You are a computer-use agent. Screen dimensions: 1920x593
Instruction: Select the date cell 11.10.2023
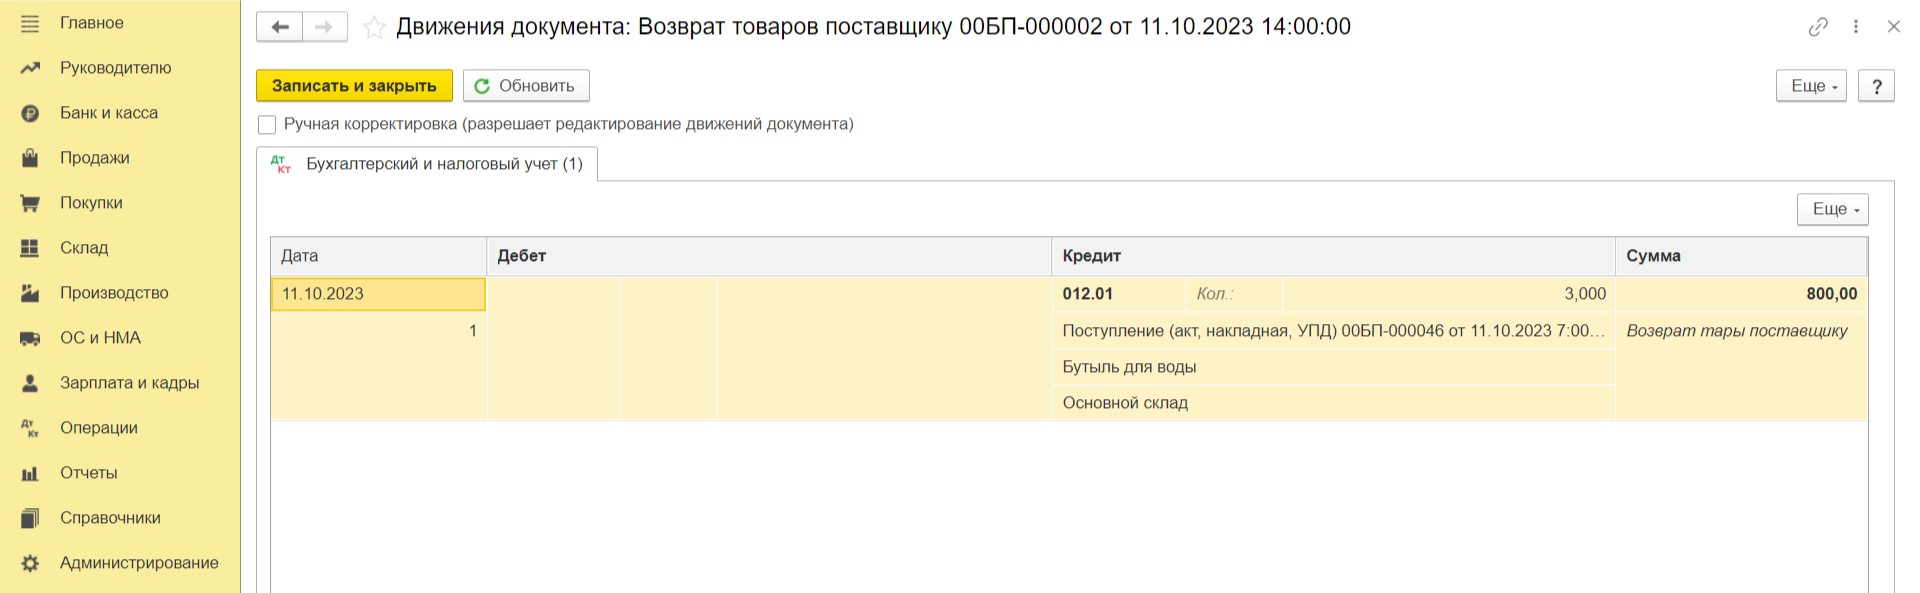click(378, 294)
